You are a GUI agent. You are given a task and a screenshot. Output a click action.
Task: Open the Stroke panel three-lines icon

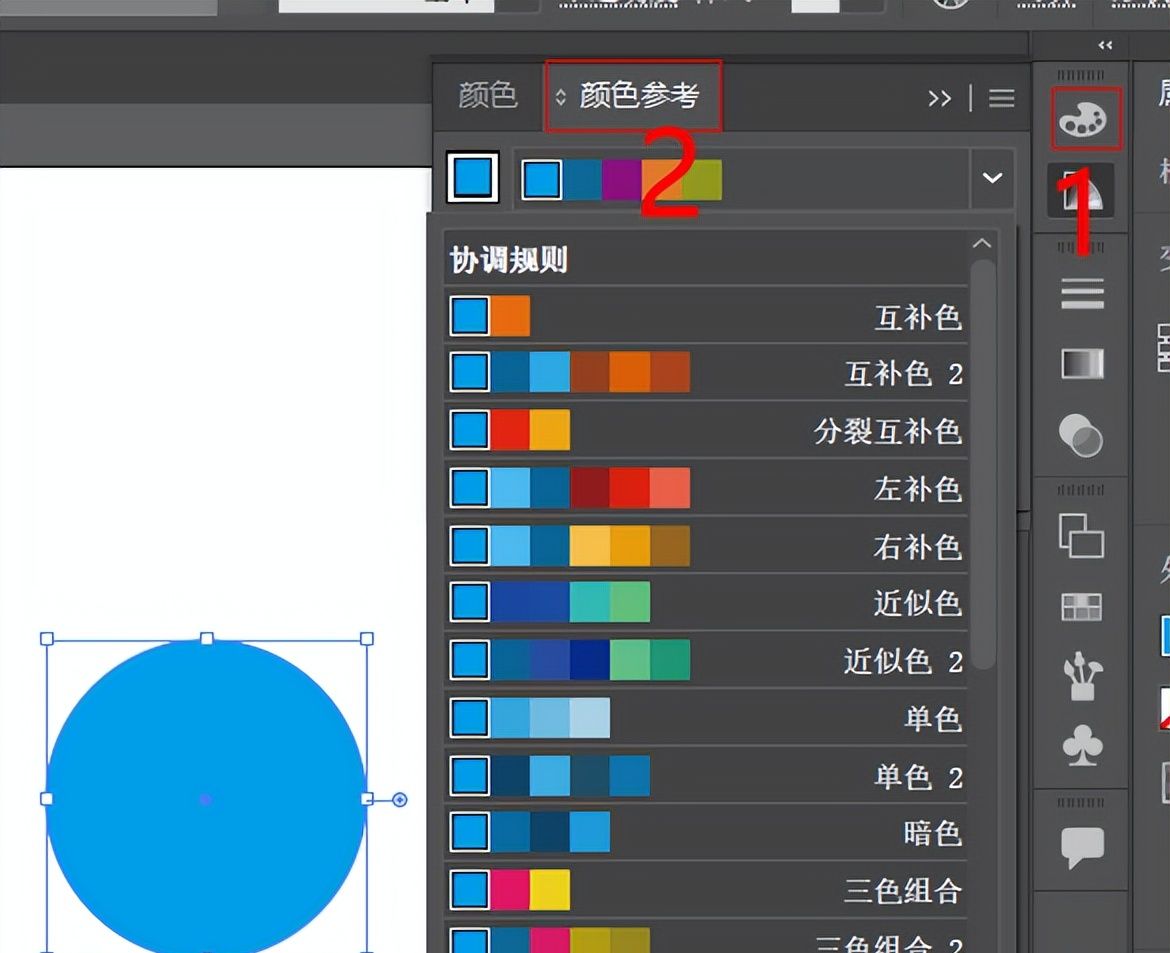(x=1082, y=293)
